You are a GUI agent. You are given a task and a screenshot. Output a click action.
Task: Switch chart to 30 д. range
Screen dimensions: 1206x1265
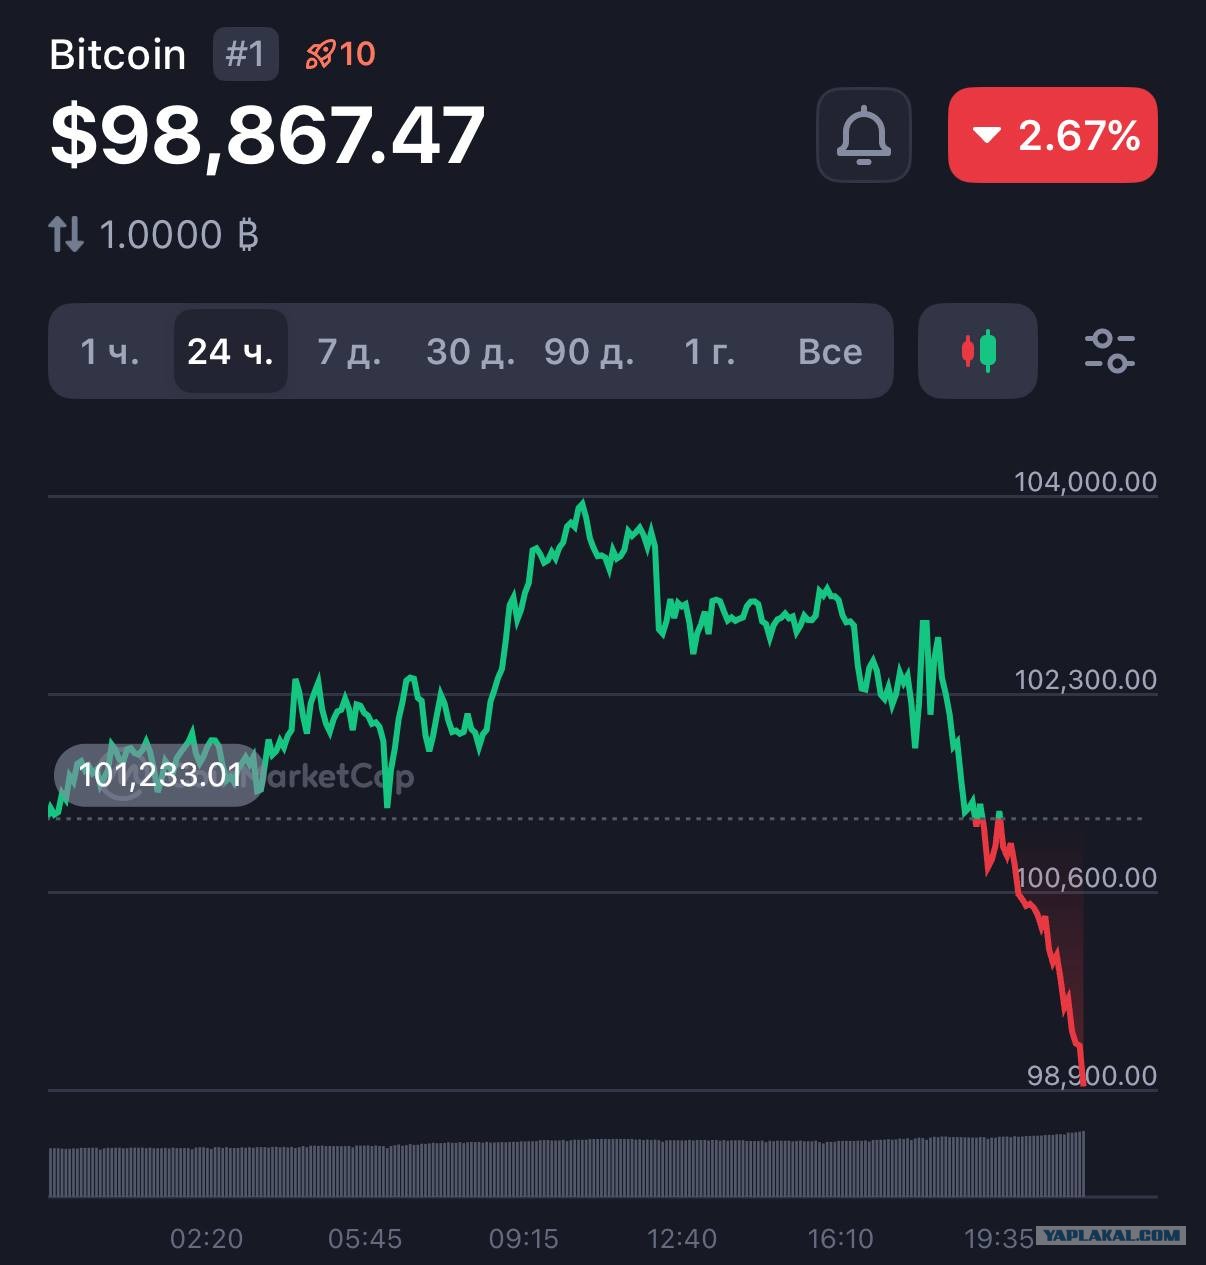click(x=470, y=351)
